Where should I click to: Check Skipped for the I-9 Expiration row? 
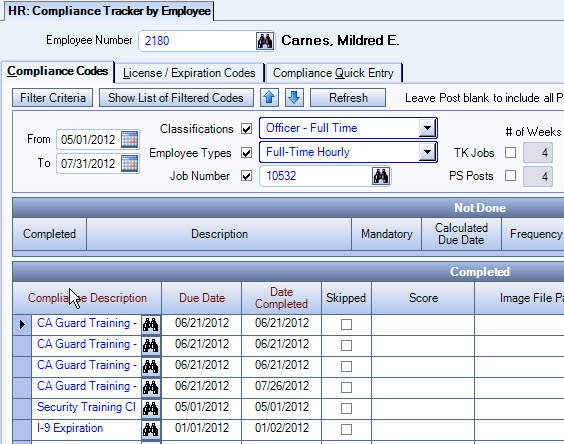coord(346,429)
